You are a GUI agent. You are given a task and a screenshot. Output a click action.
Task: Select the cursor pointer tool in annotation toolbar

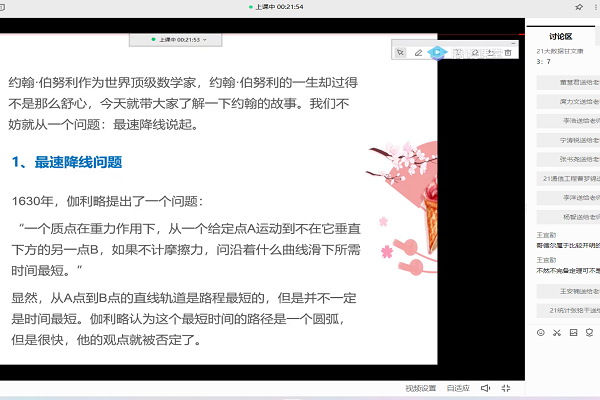[x=400, y=52]
